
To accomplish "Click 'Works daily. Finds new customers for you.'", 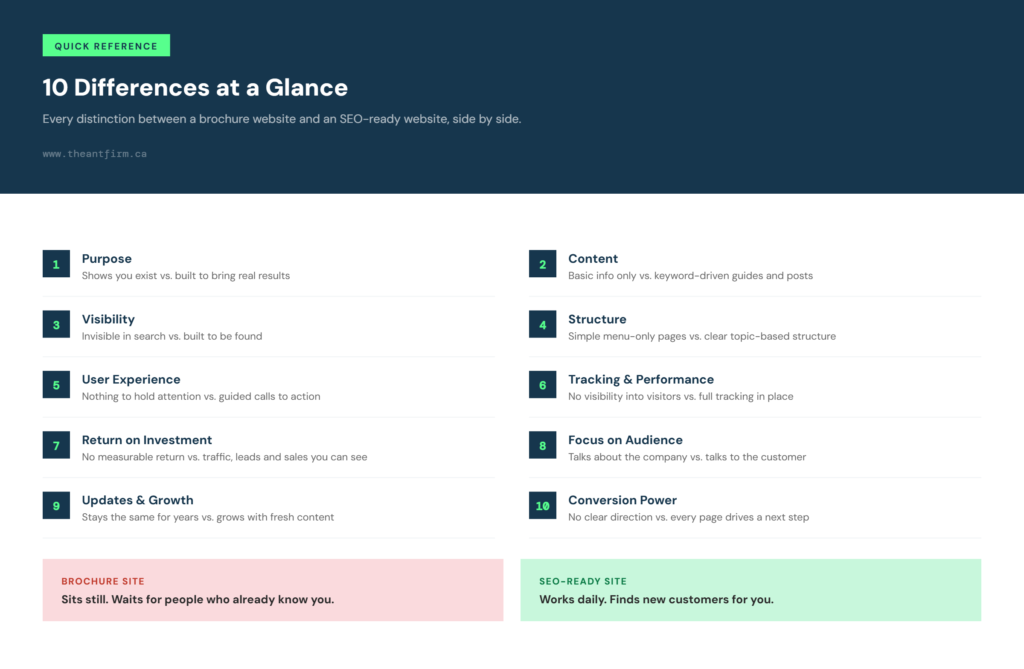I will point(656,600).
